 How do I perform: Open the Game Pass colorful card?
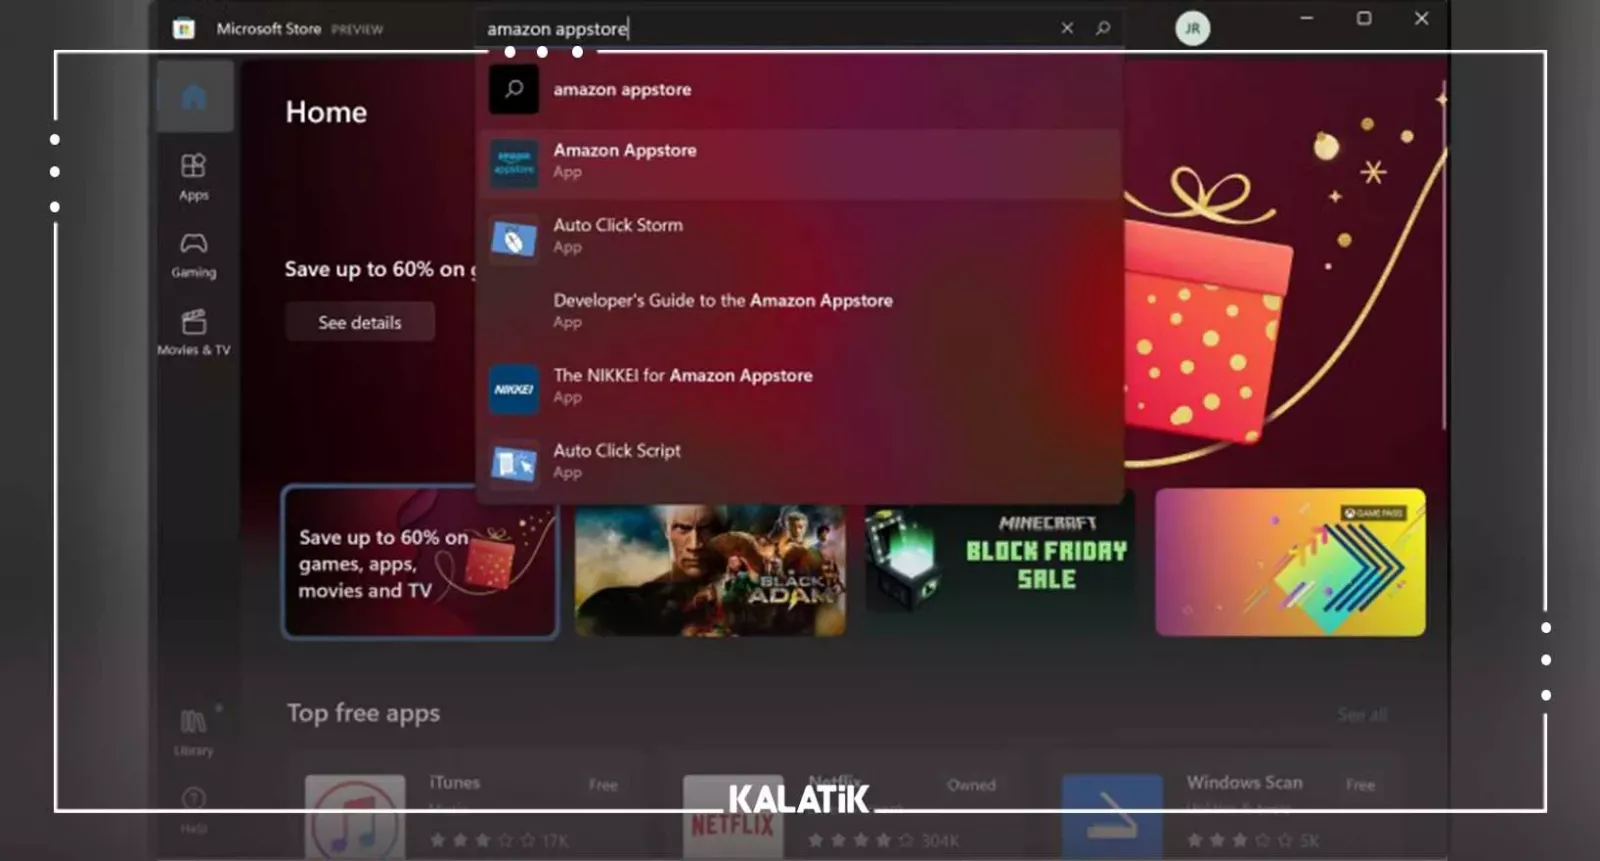point(1290,562)
